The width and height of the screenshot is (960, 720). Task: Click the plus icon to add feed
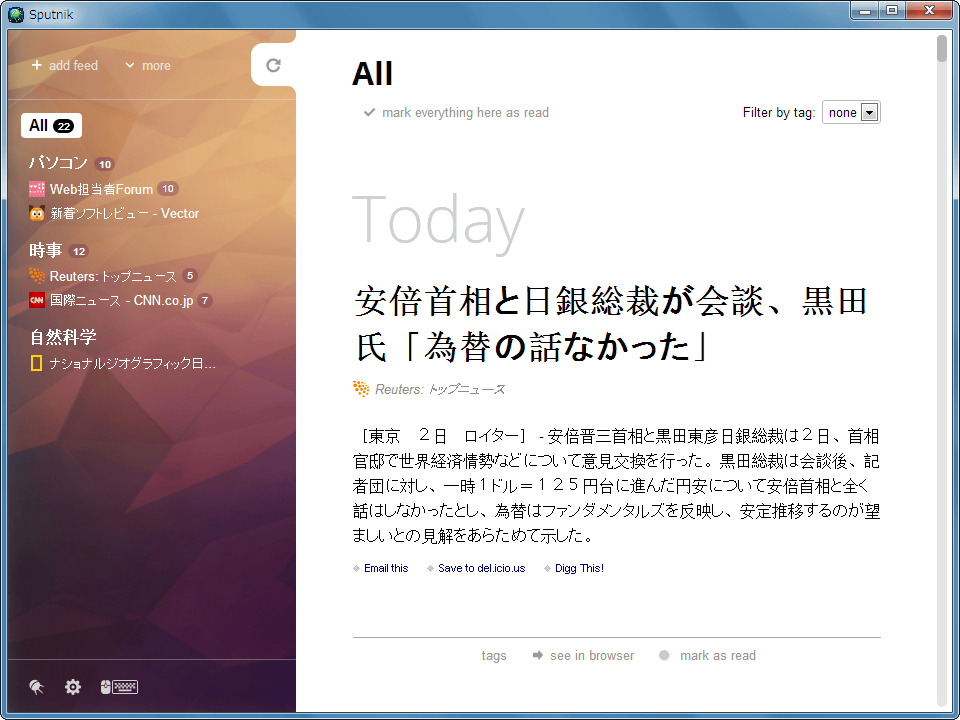[37, 66]
